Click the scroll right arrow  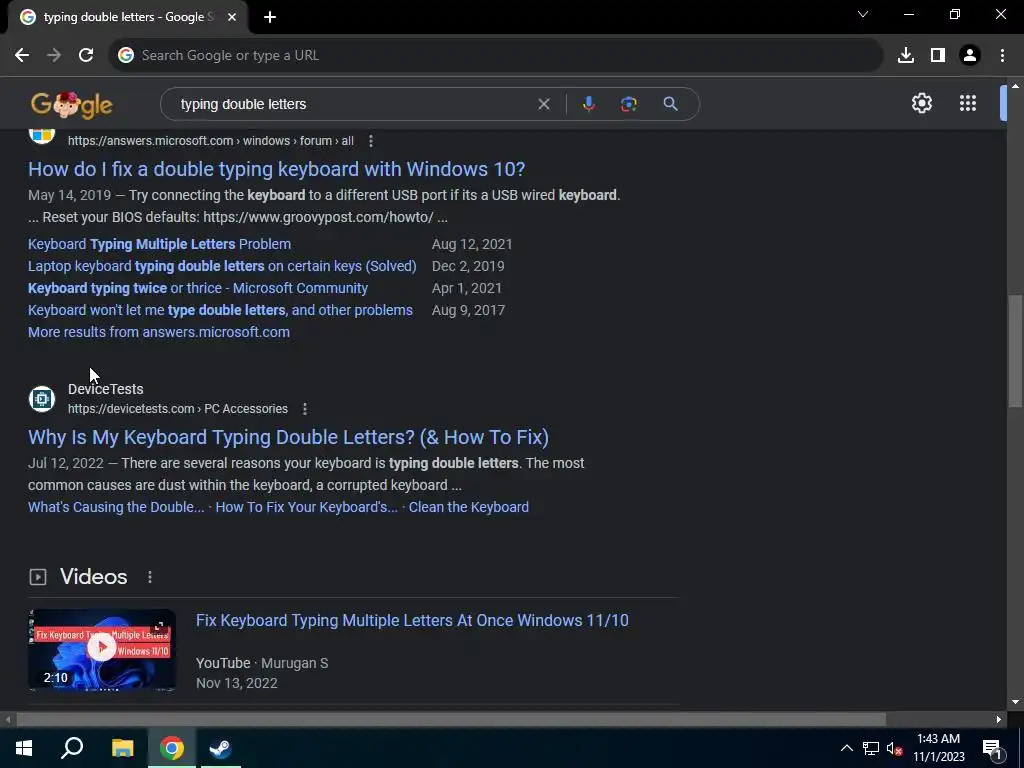(999, 720)
